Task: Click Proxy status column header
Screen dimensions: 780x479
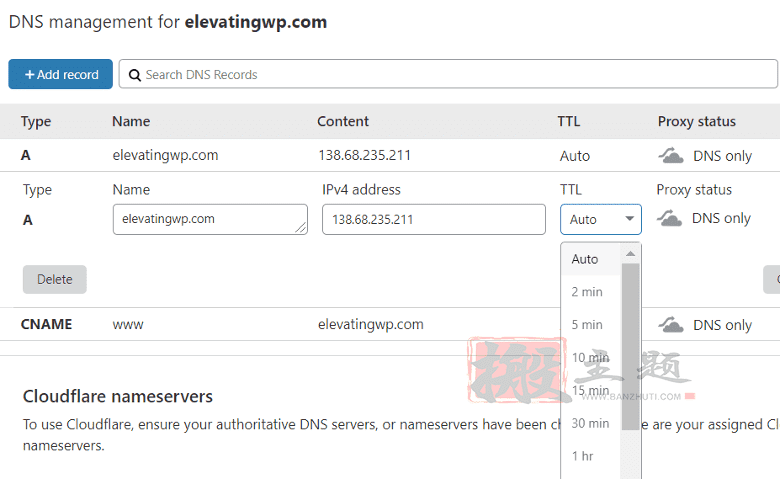Action: (x=696, y=121)
